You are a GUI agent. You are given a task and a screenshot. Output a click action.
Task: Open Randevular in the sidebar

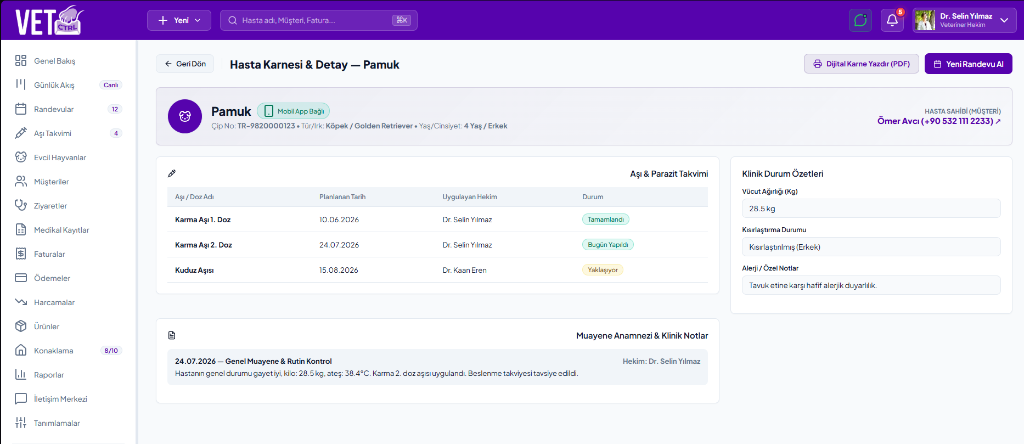[x=69, y=109]
